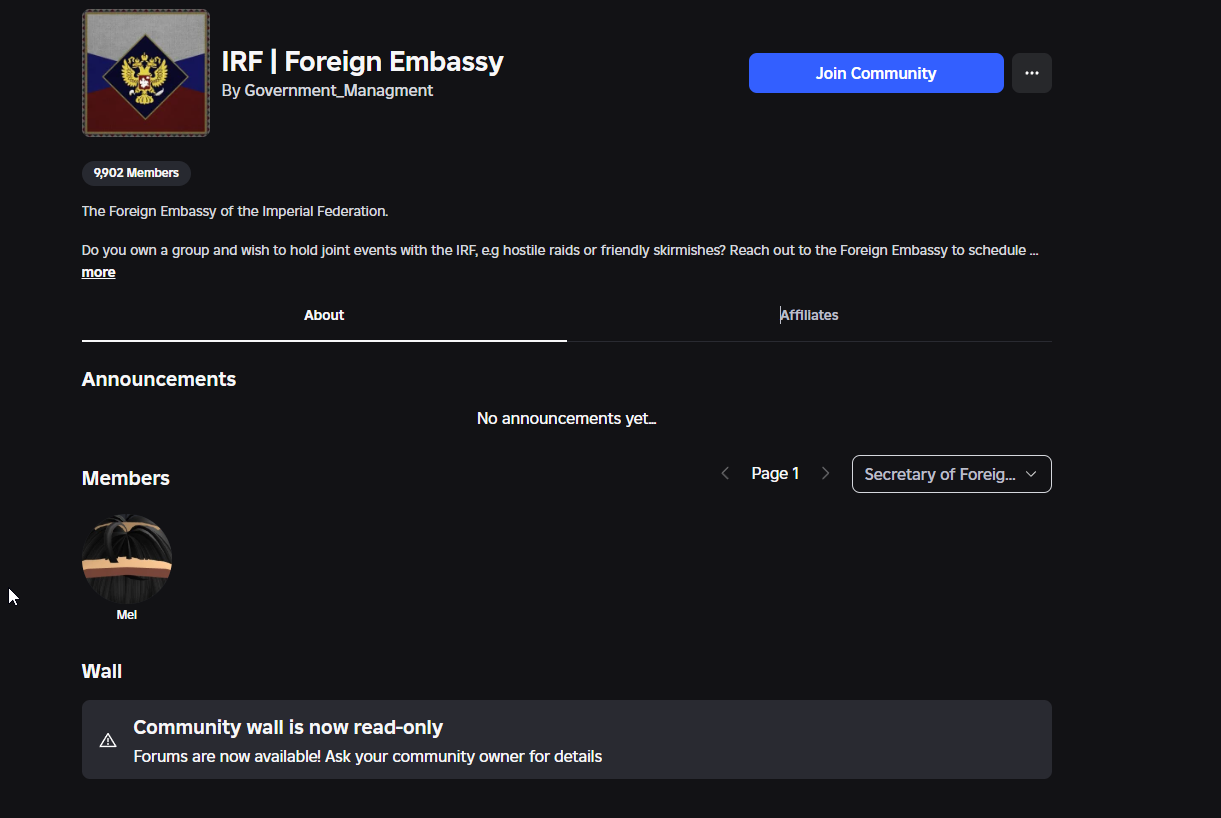
Task: Open the three-dot more options menu
Action: tap(1031, 73)
